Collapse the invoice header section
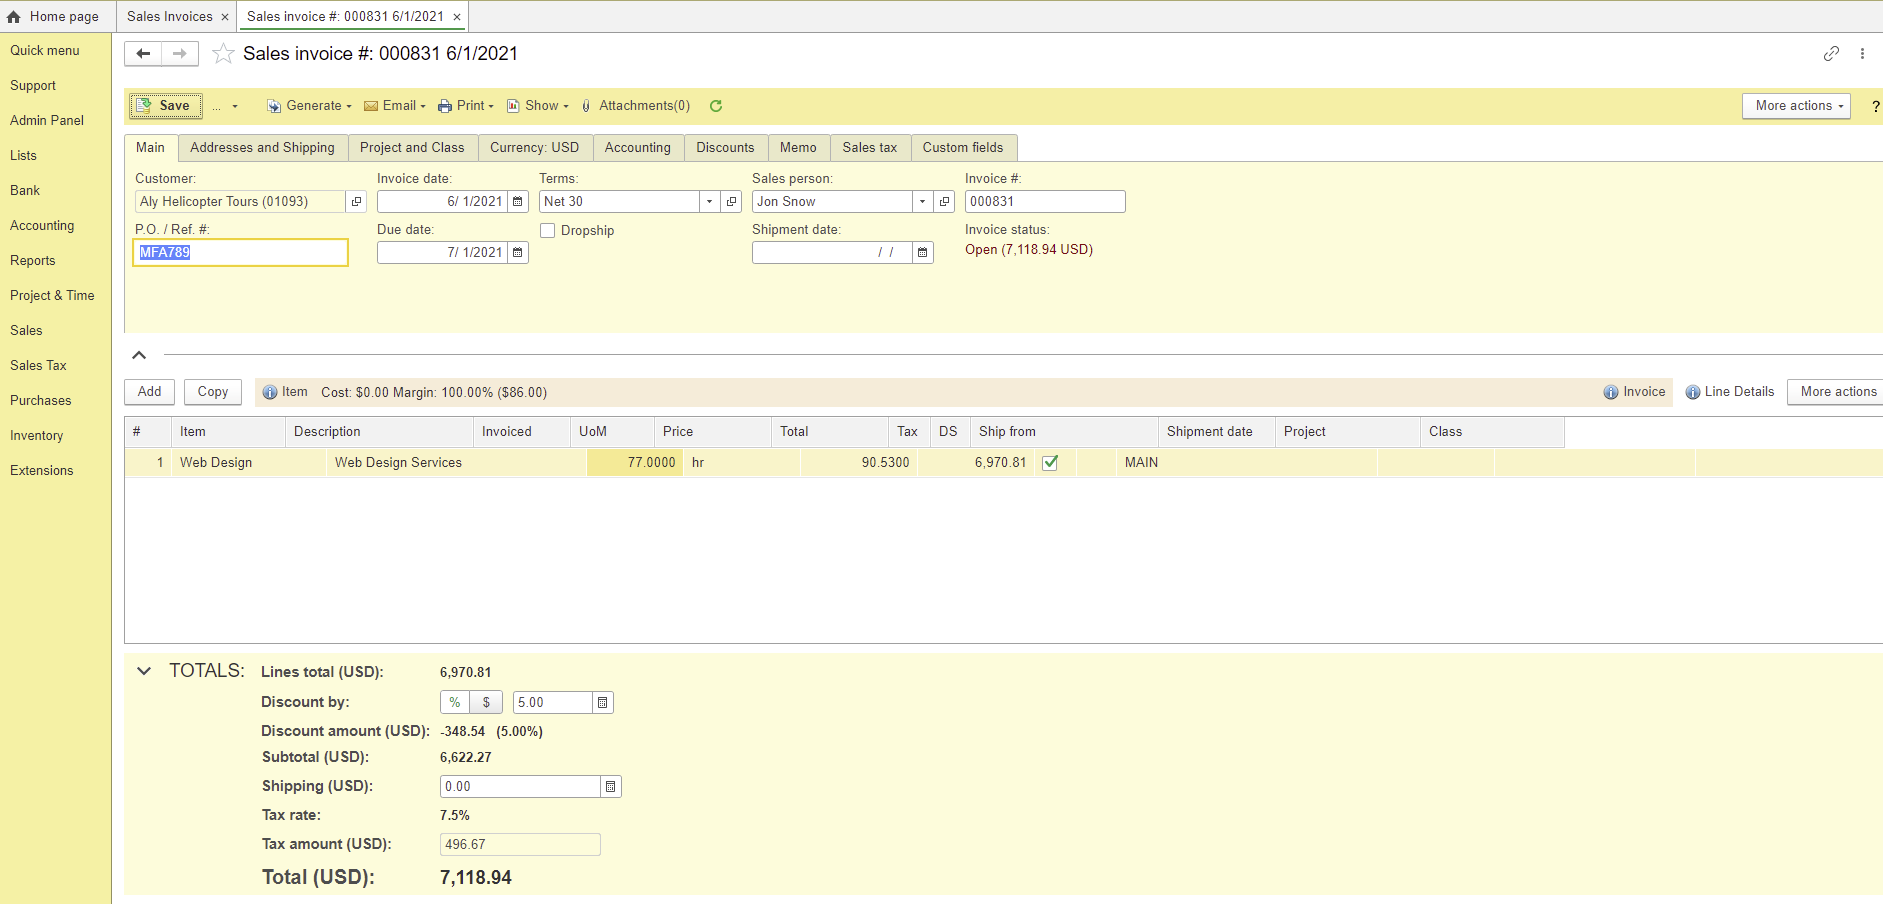The image size is (1883, 904). click(139, 355)
